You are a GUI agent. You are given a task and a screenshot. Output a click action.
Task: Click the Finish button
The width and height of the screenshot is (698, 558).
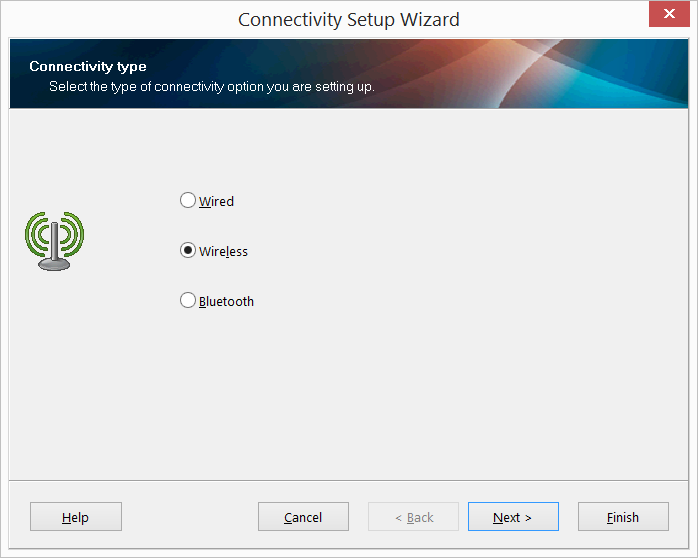coord(623,517)
